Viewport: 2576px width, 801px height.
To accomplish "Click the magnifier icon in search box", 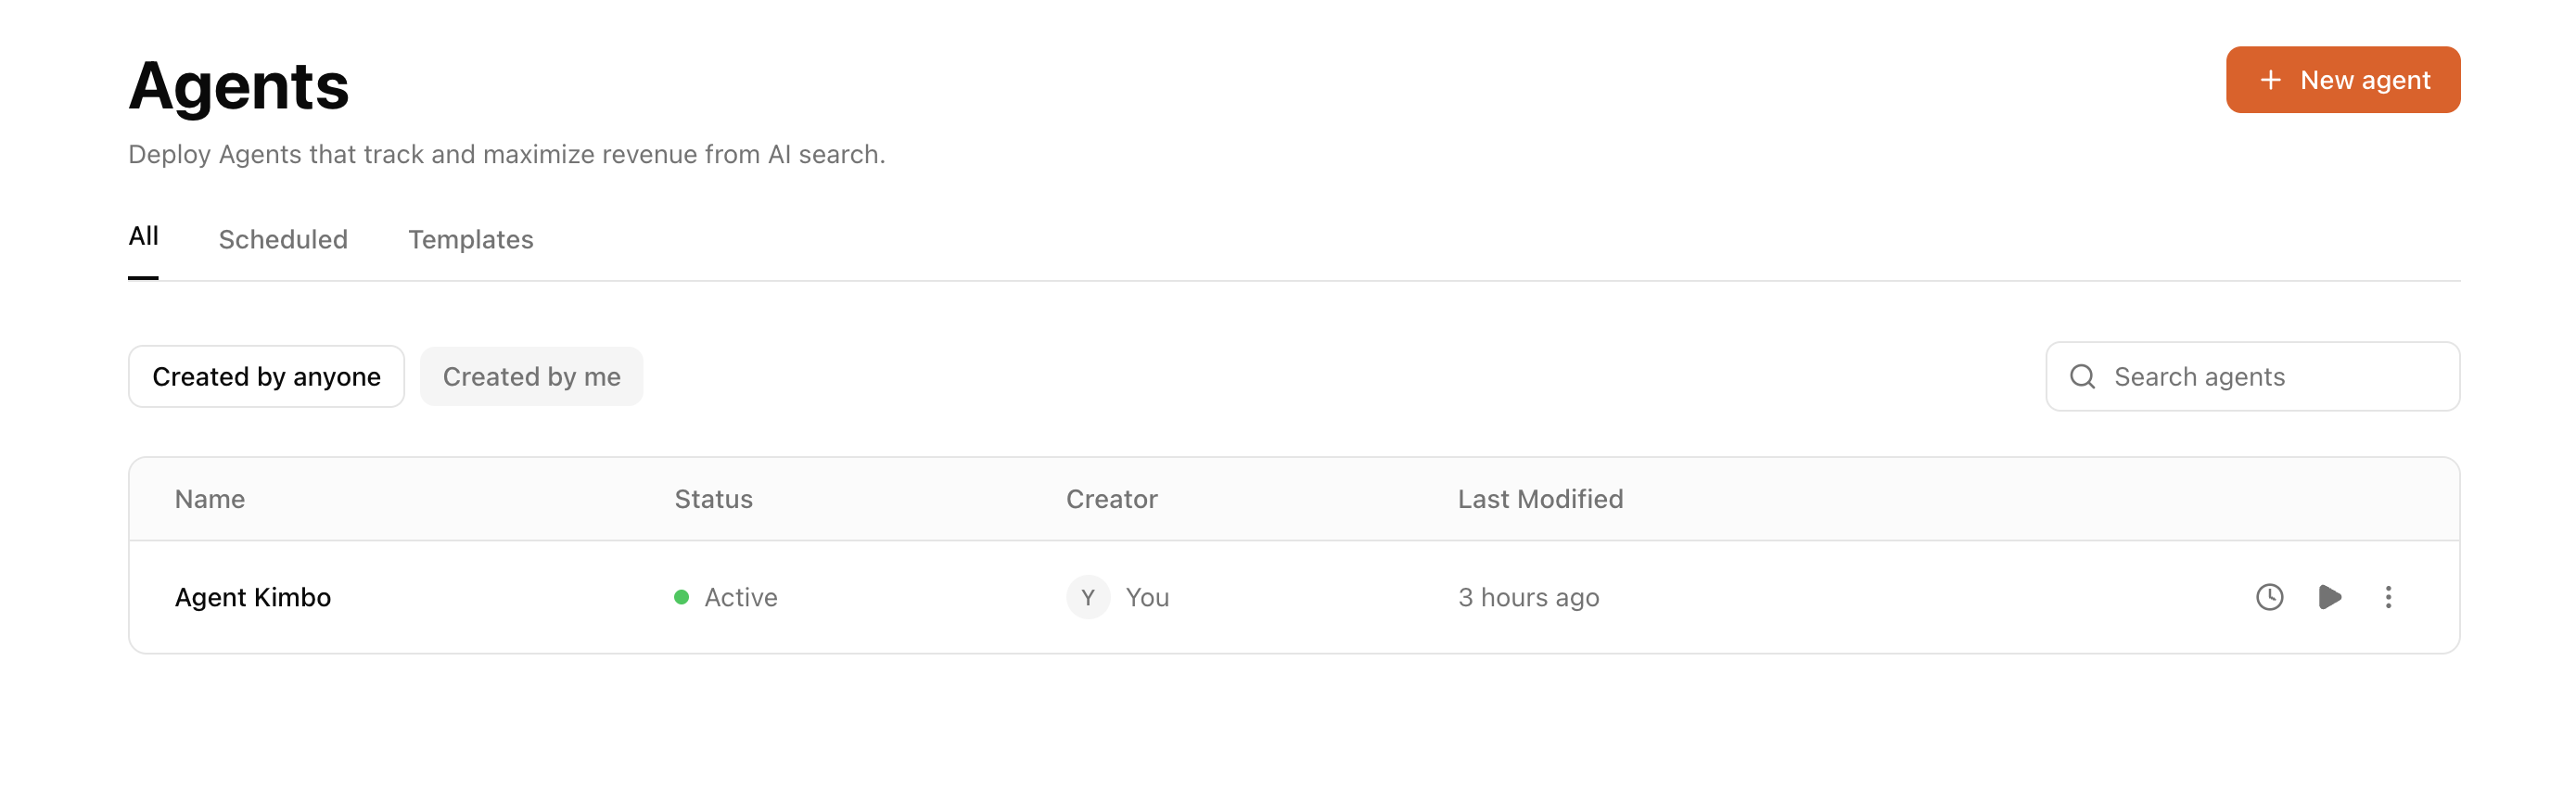I will [2082, 377].
